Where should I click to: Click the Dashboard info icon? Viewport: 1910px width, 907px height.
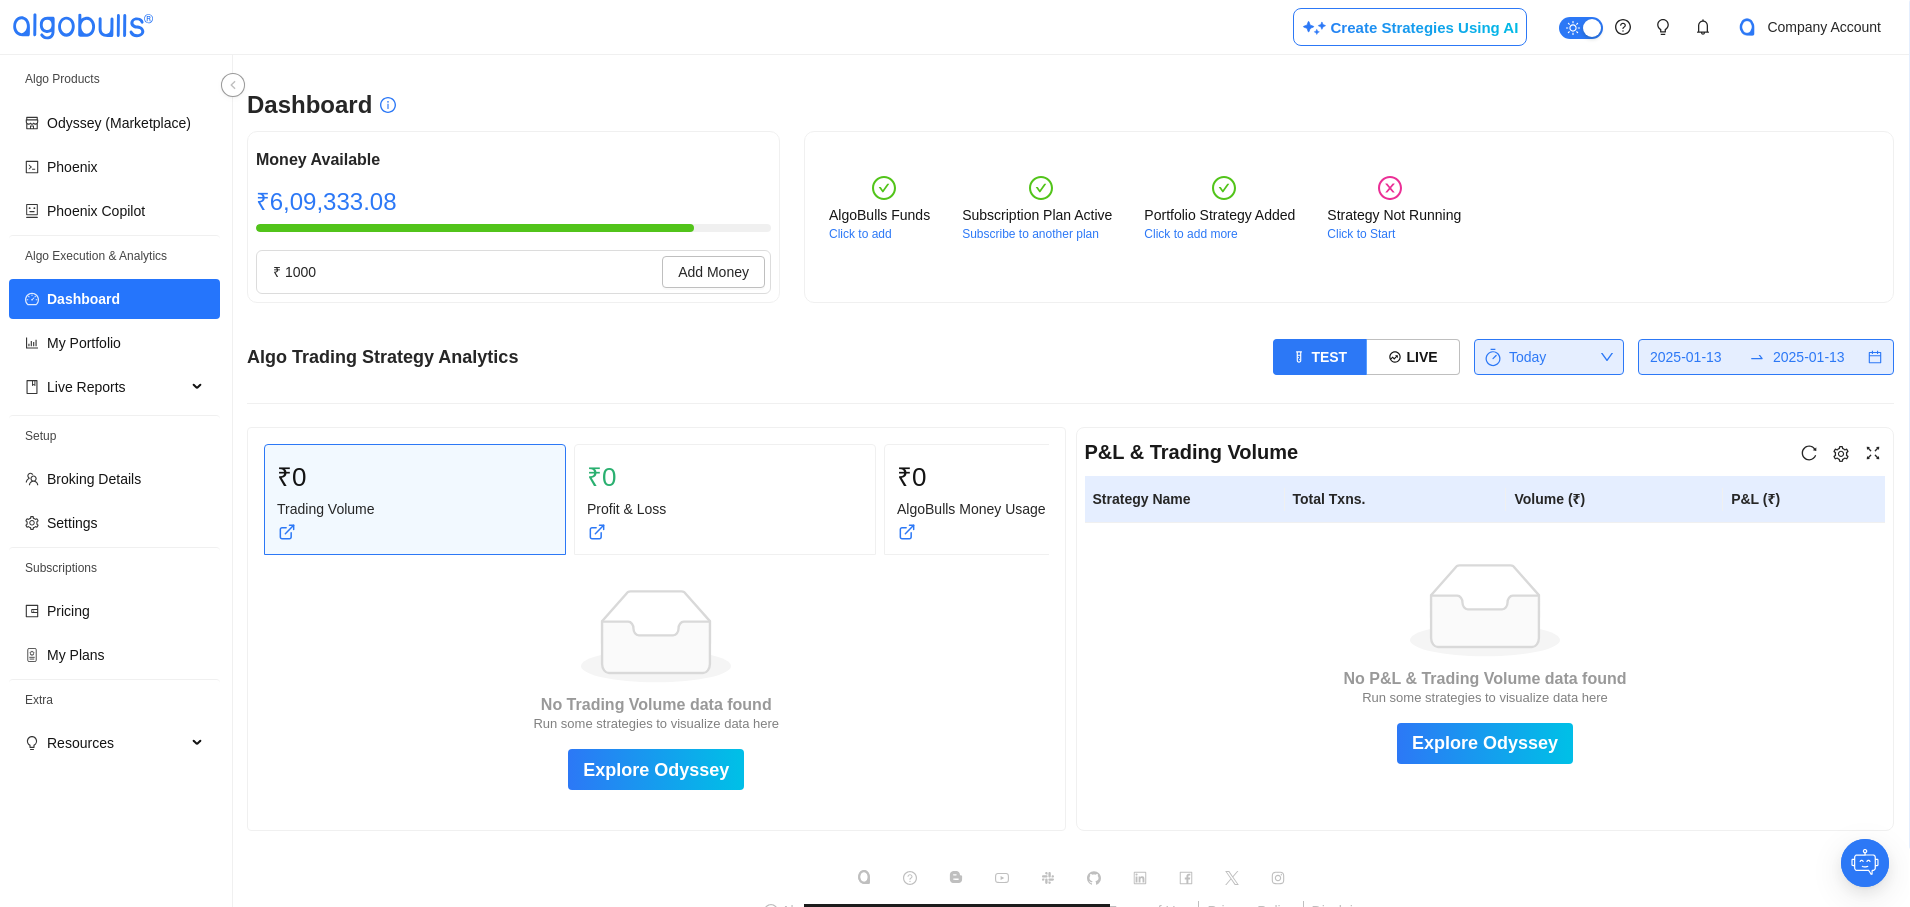388,105
